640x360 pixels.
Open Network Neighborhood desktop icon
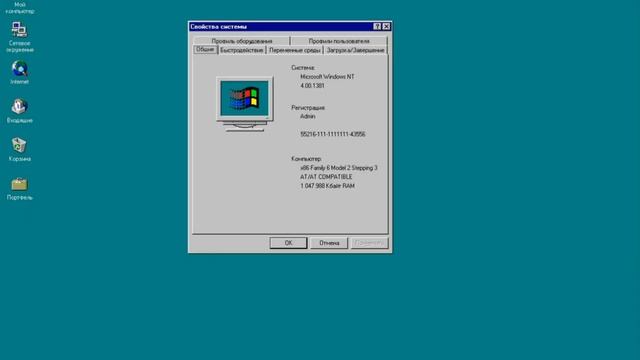(19, 37)
